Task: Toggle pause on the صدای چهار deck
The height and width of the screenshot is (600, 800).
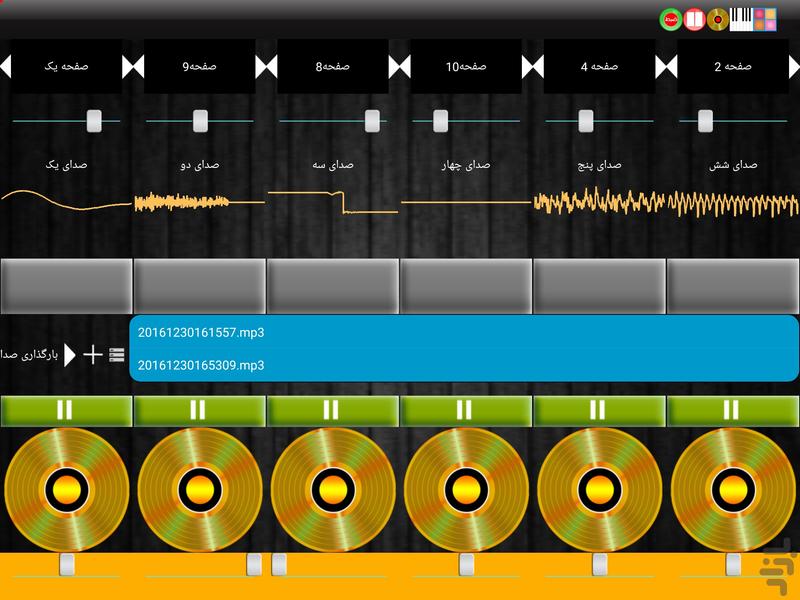Action: tap(465, 410)
